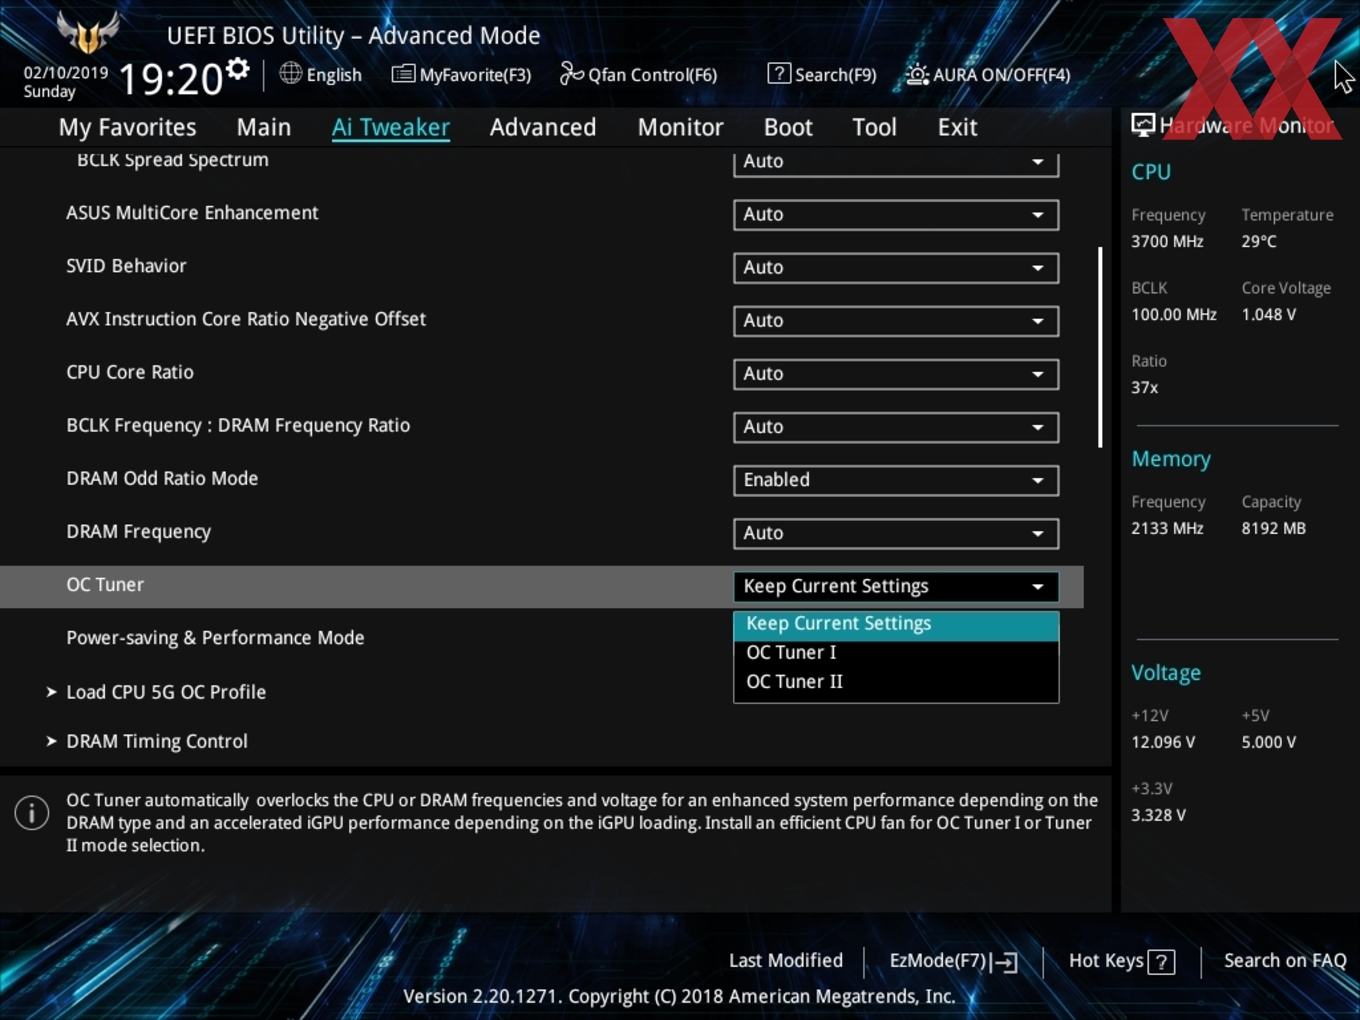
Task: Click the English language button
Action: tap(321, 74)
